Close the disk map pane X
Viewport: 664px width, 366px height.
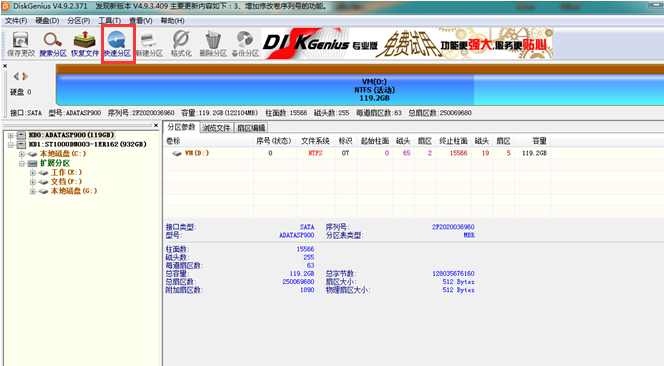click(x=5, y=66)
